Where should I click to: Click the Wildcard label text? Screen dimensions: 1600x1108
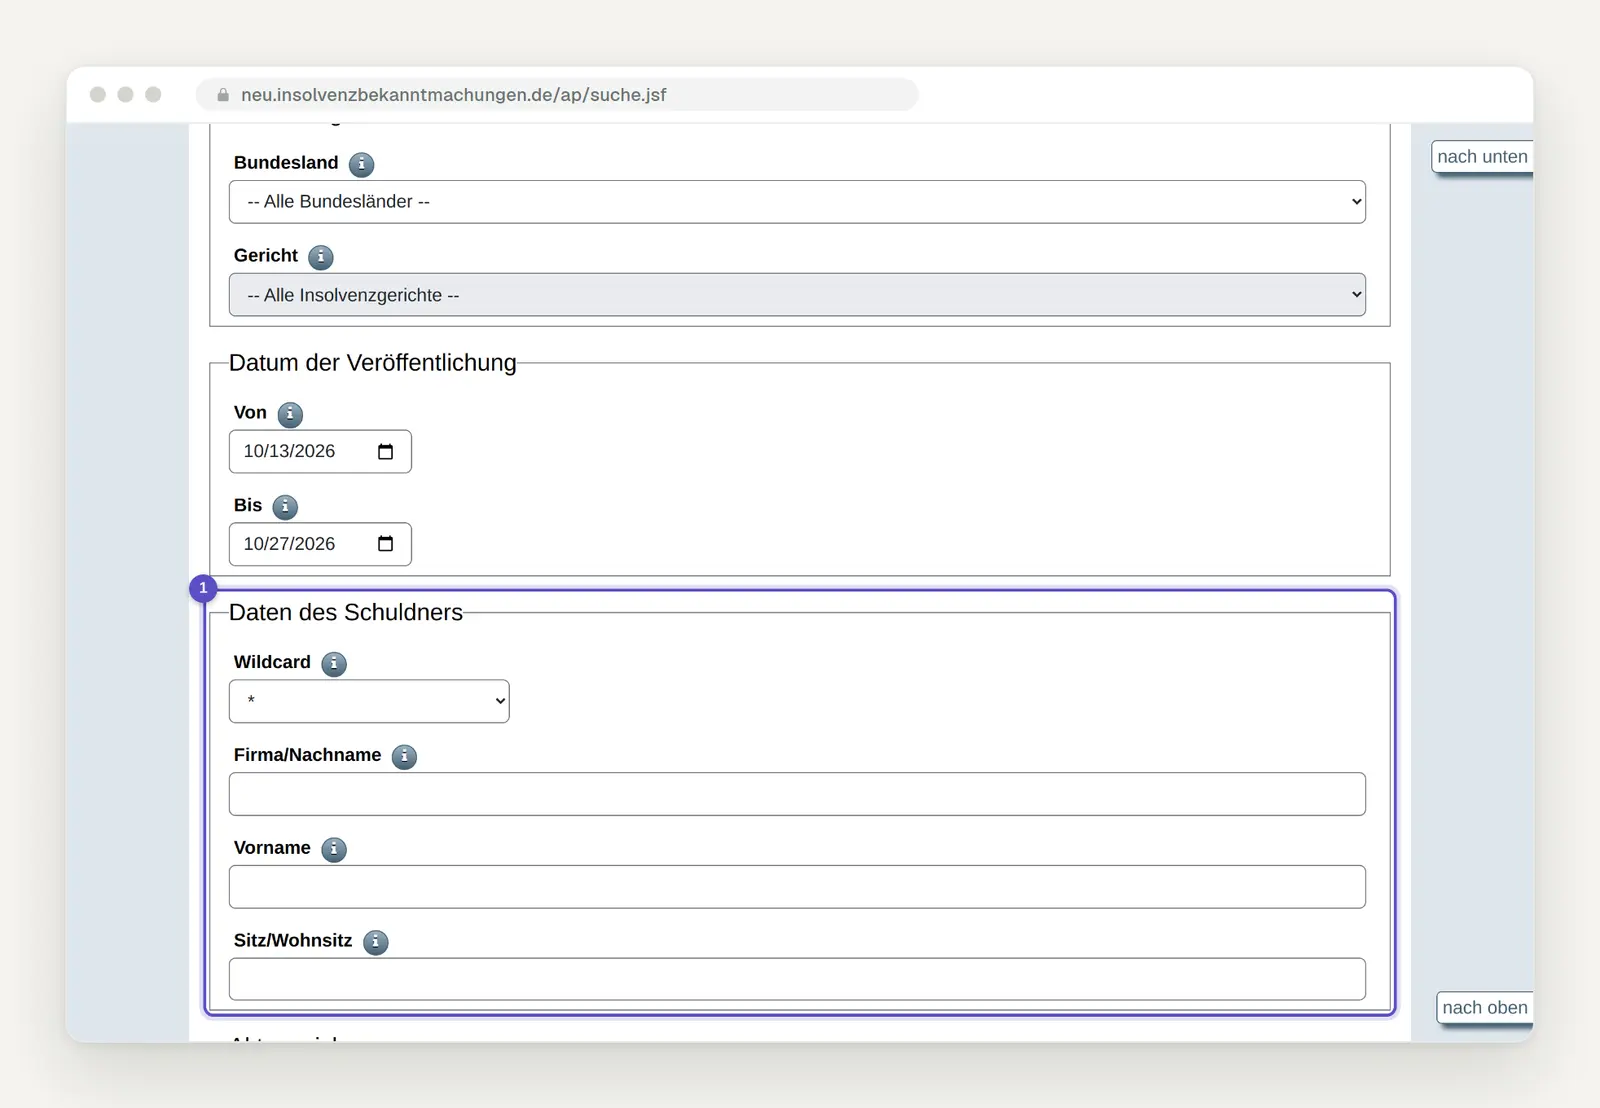(272, 662)
